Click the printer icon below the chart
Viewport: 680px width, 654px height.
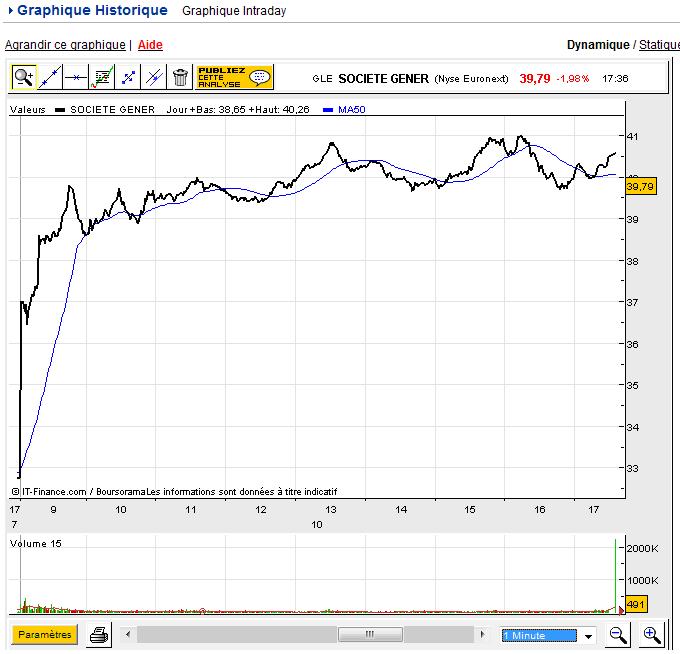point(99,635)
